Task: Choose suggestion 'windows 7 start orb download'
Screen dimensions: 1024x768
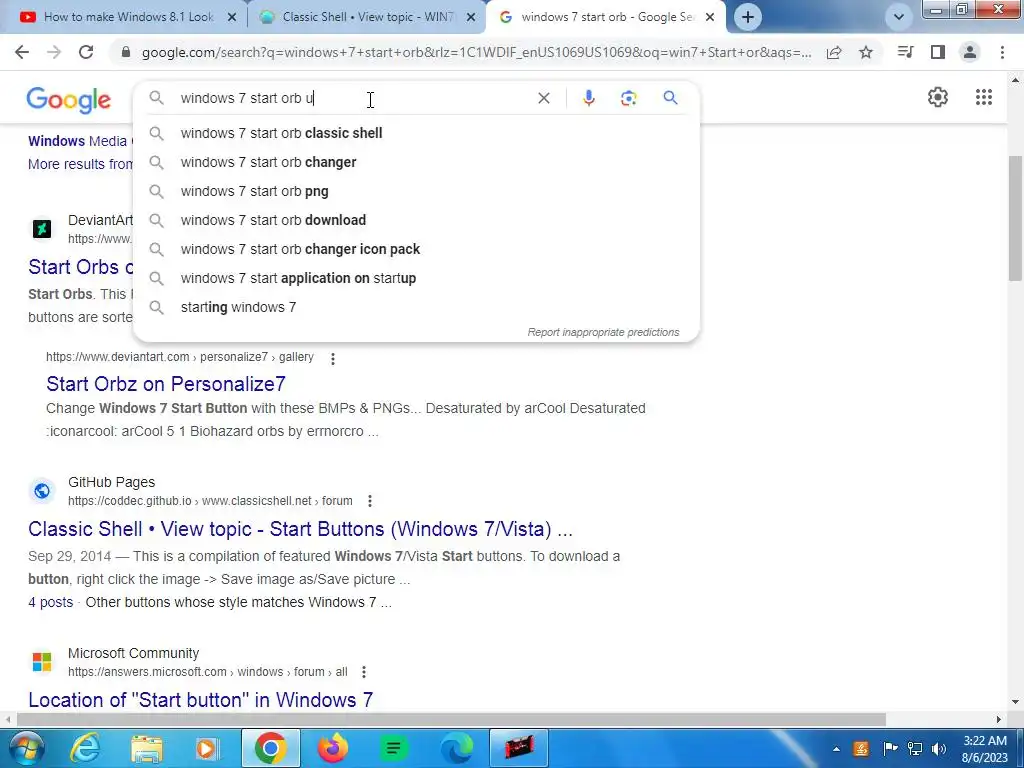Action: pos(416,220)
